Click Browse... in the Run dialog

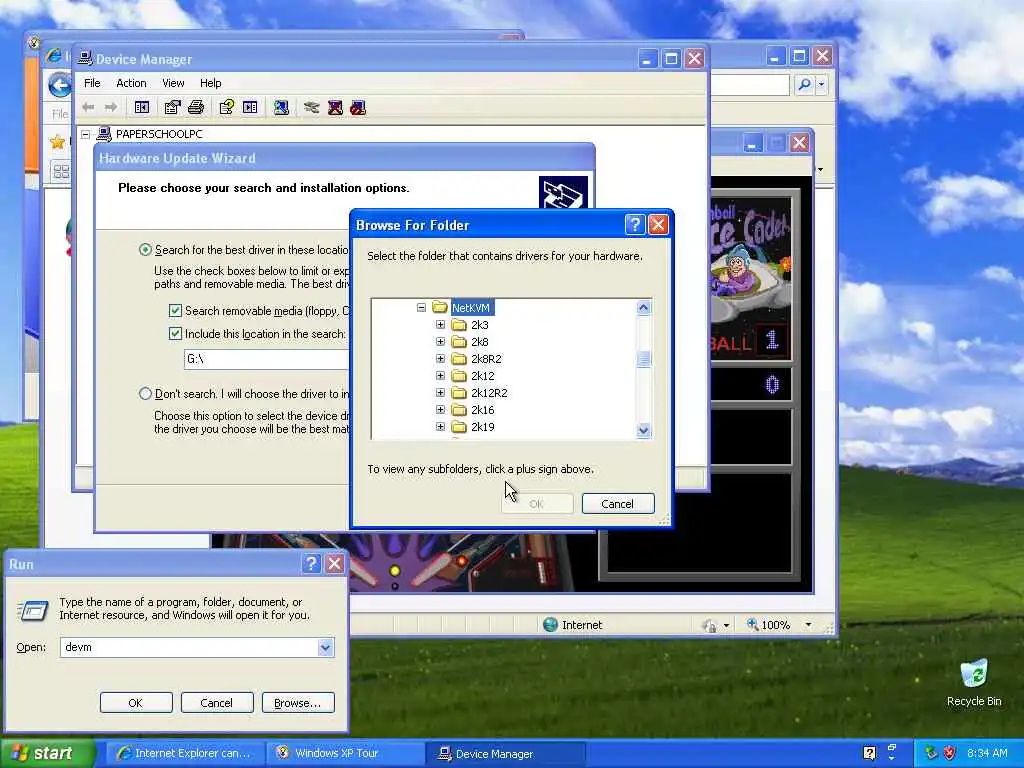coord(298,703)
